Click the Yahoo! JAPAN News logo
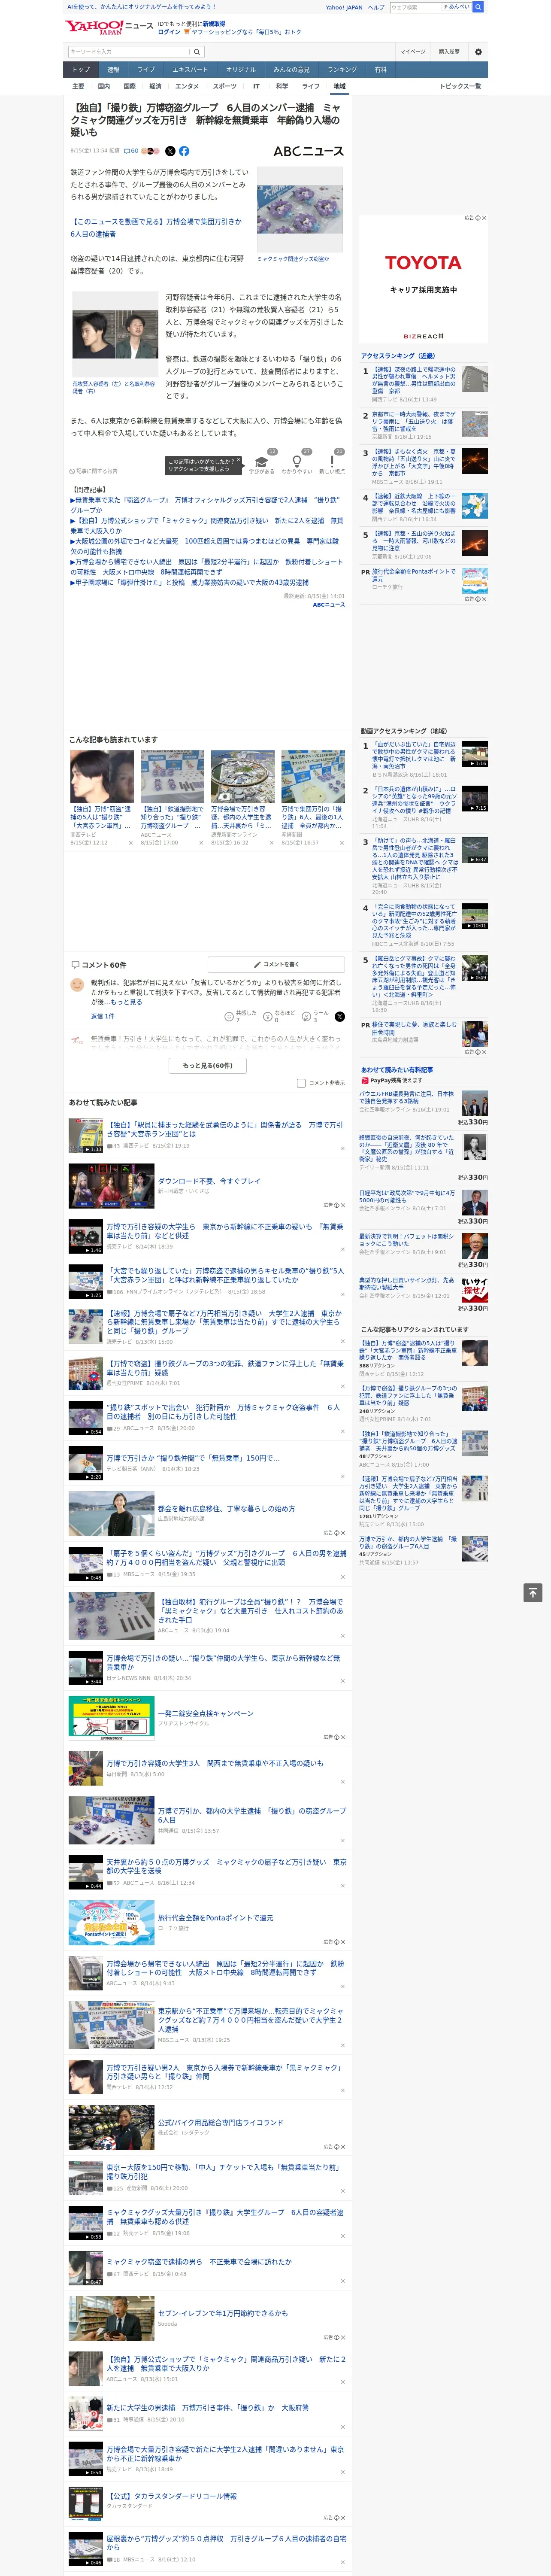The width and height of the screenshot is (551, 2576). [x=109, y=27]
